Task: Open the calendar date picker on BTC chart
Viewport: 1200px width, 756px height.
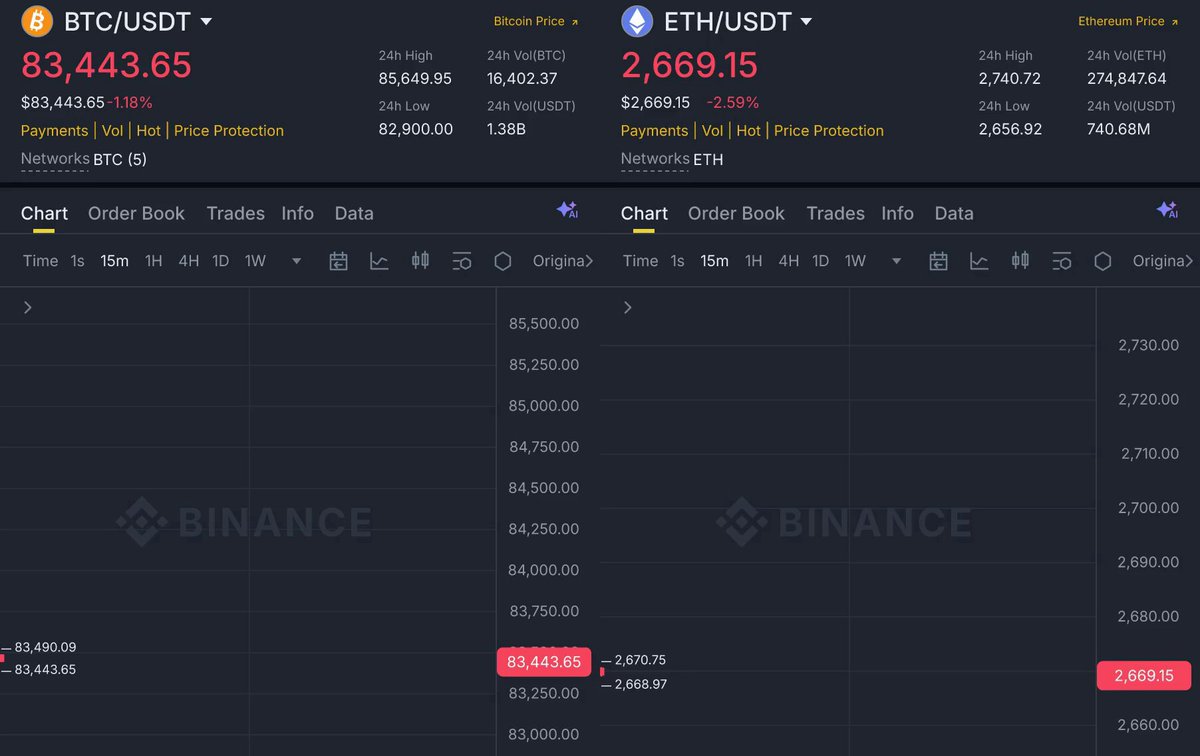Action: (x=339, y=261)
